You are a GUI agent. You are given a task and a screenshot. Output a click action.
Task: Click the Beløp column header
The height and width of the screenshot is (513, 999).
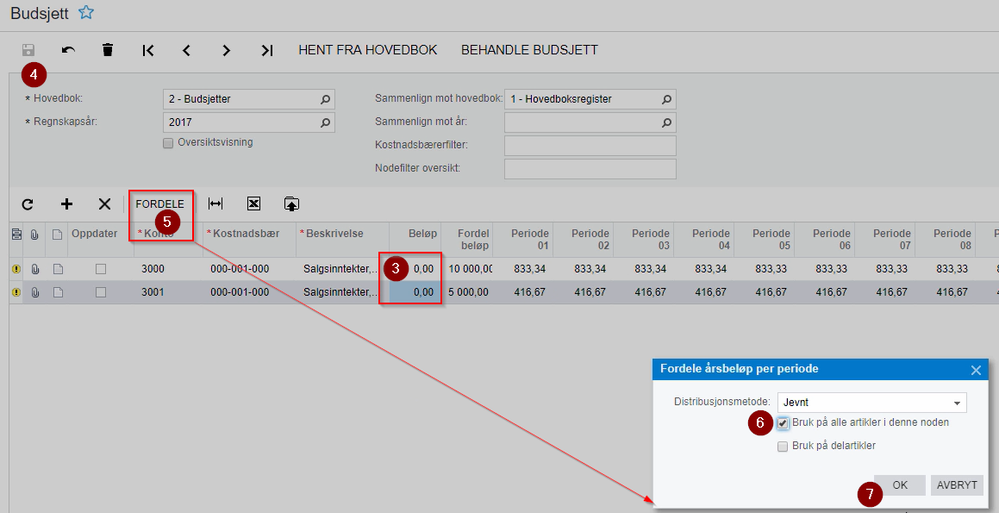[415, 240]
